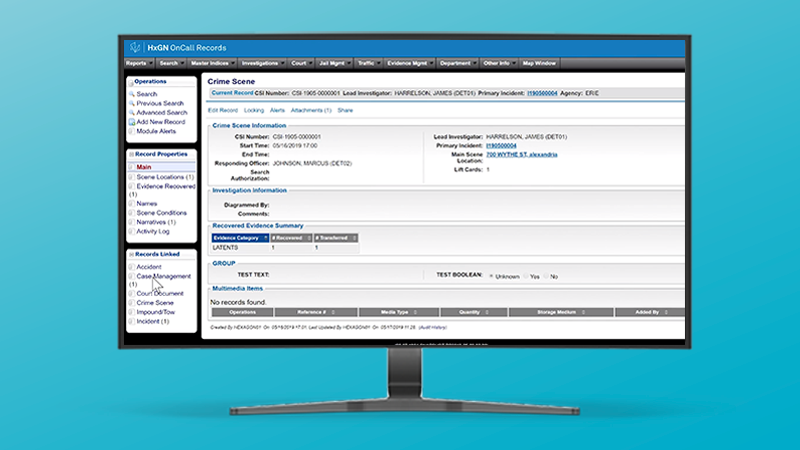Open Primary Incident link in Crime Scene Information
Screen dimensions: 800x450
pyautogui.click(x=501, y=146)
